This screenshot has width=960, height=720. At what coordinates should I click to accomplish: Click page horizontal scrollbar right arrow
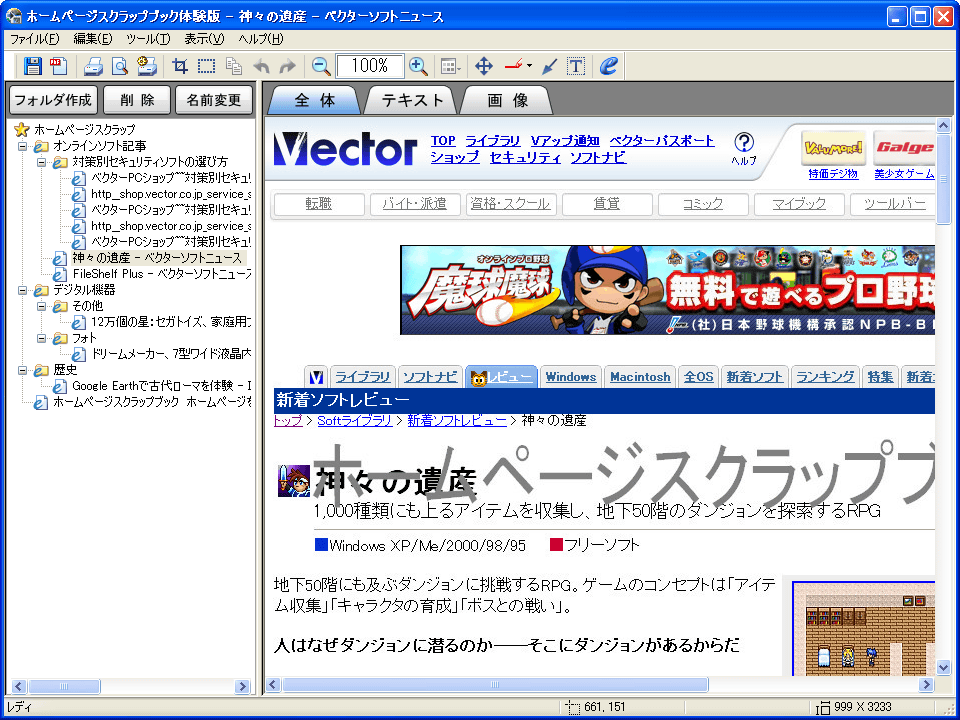[926, 684]
